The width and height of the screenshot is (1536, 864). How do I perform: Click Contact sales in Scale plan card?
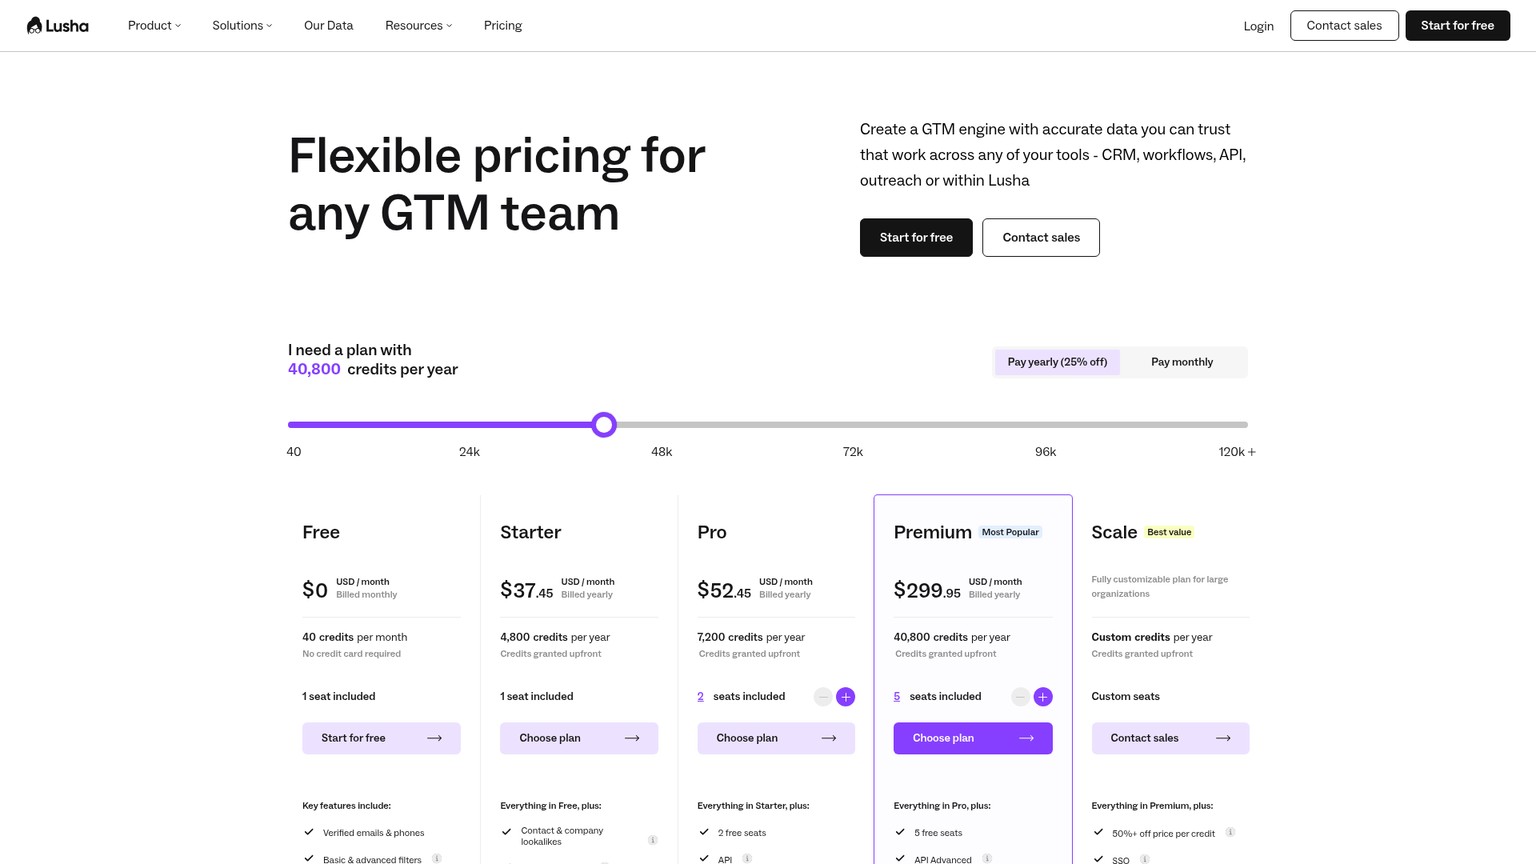click(1170, 738)
